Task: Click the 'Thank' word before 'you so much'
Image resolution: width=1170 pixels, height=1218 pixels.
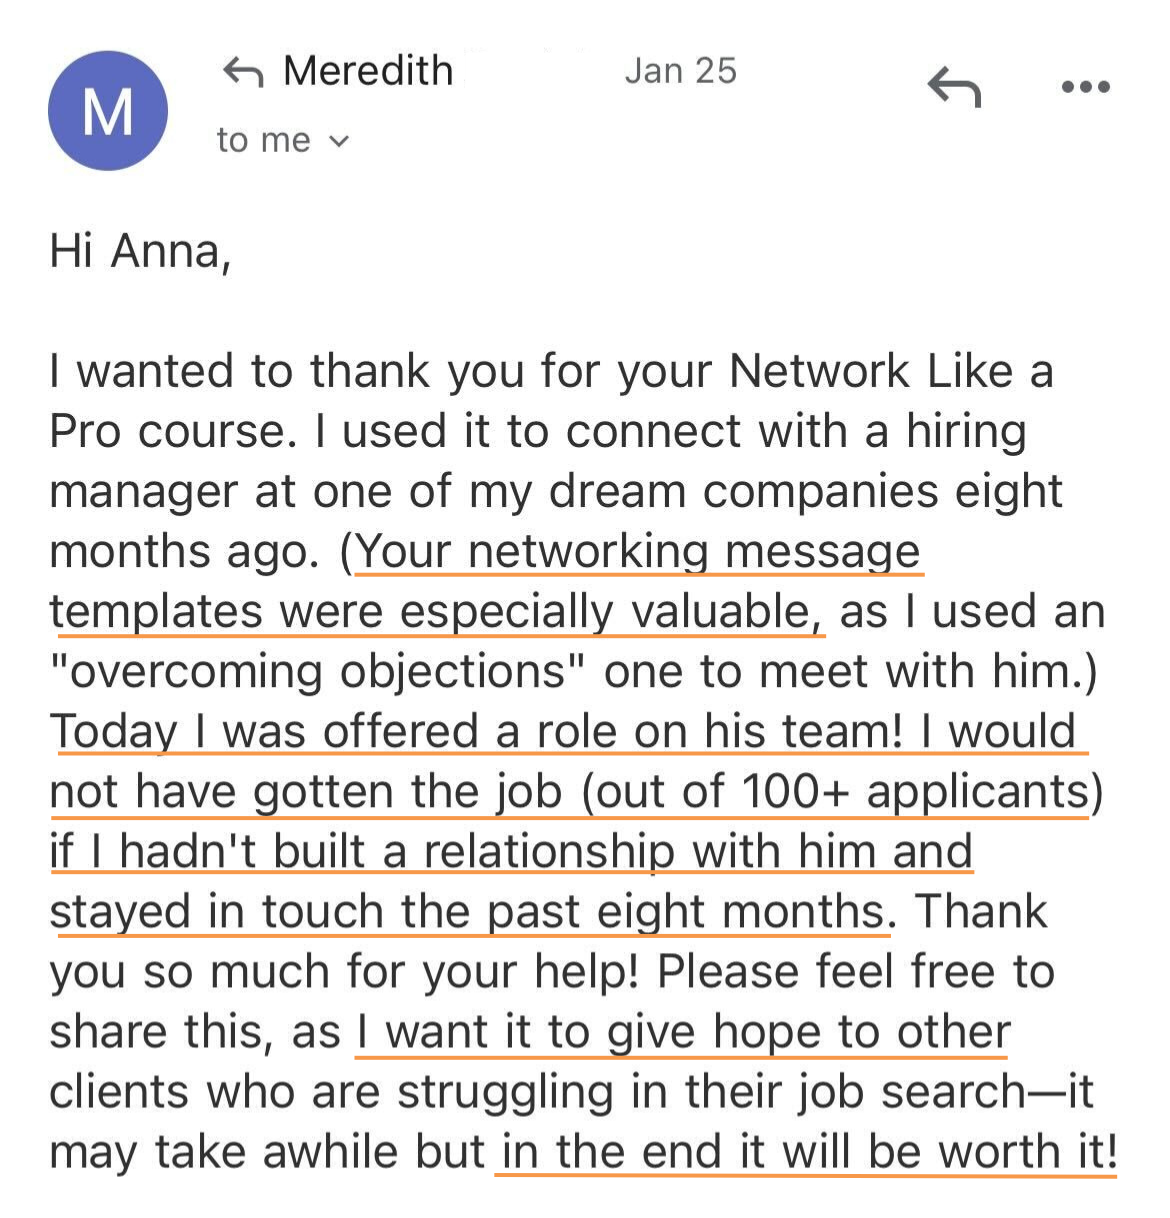Action: coord(982,911)
